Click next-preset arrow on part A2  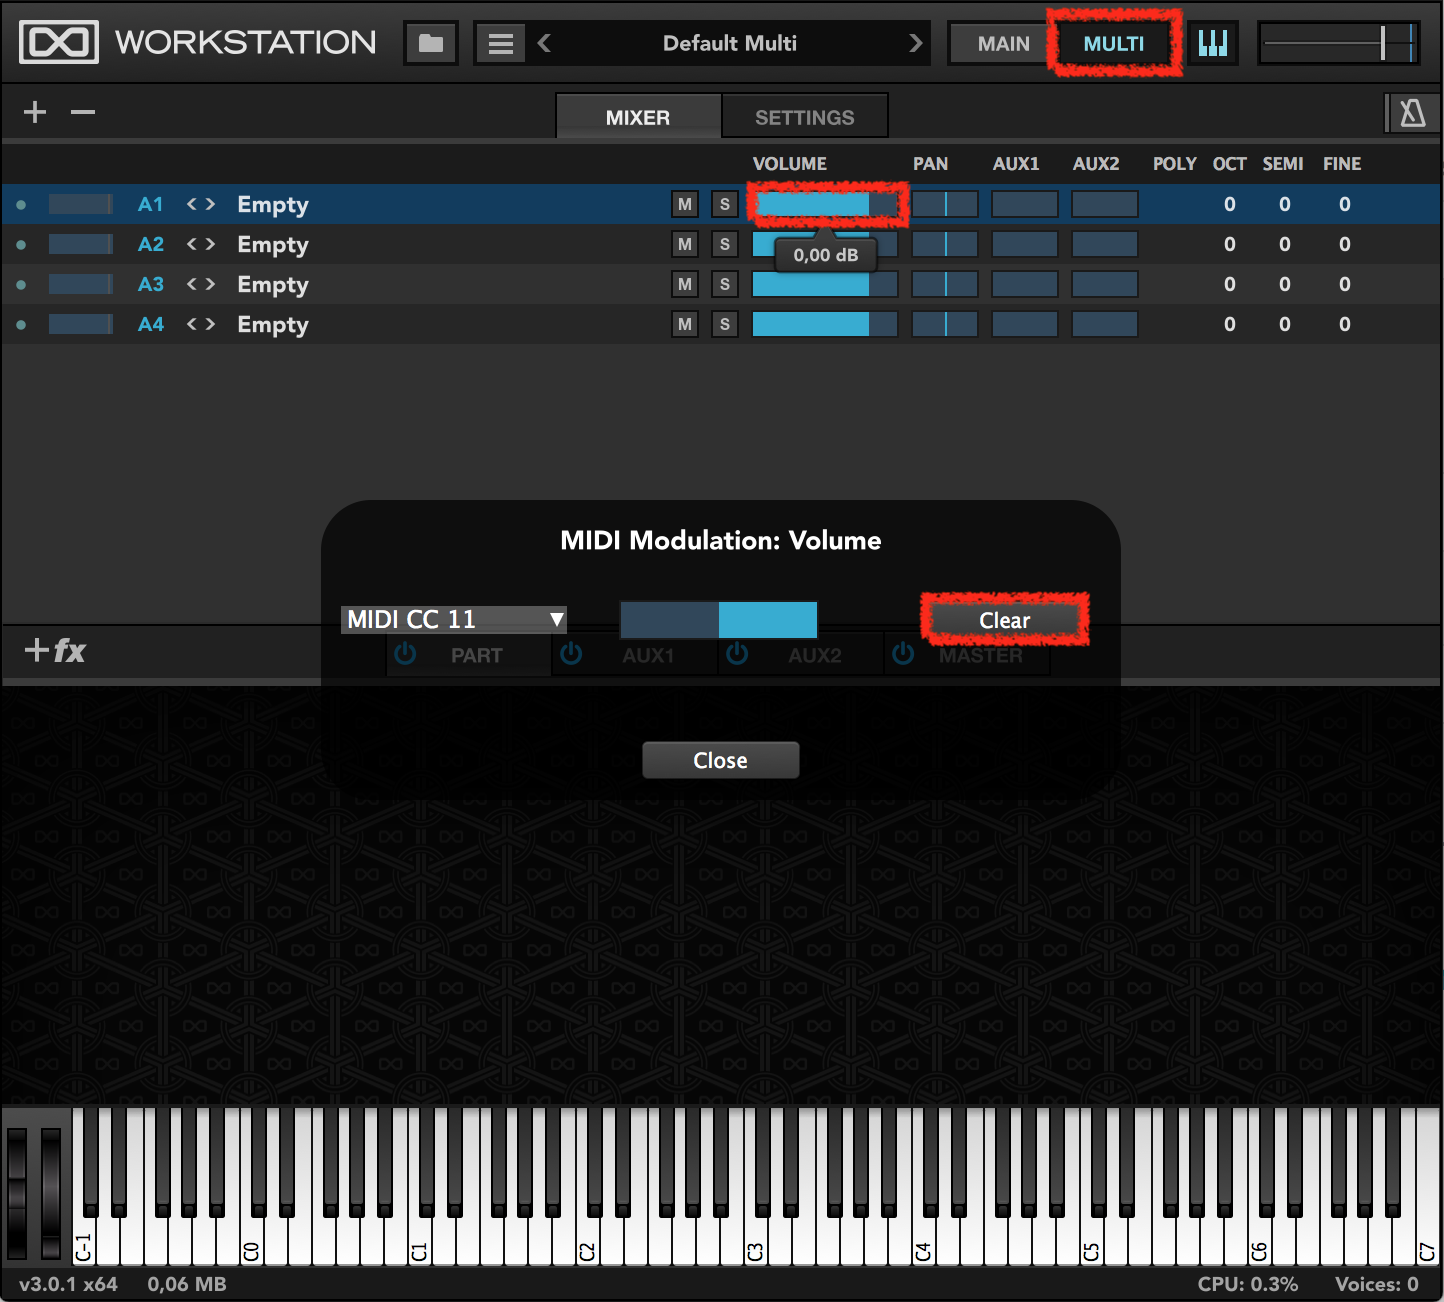click(x=210, y=244)
